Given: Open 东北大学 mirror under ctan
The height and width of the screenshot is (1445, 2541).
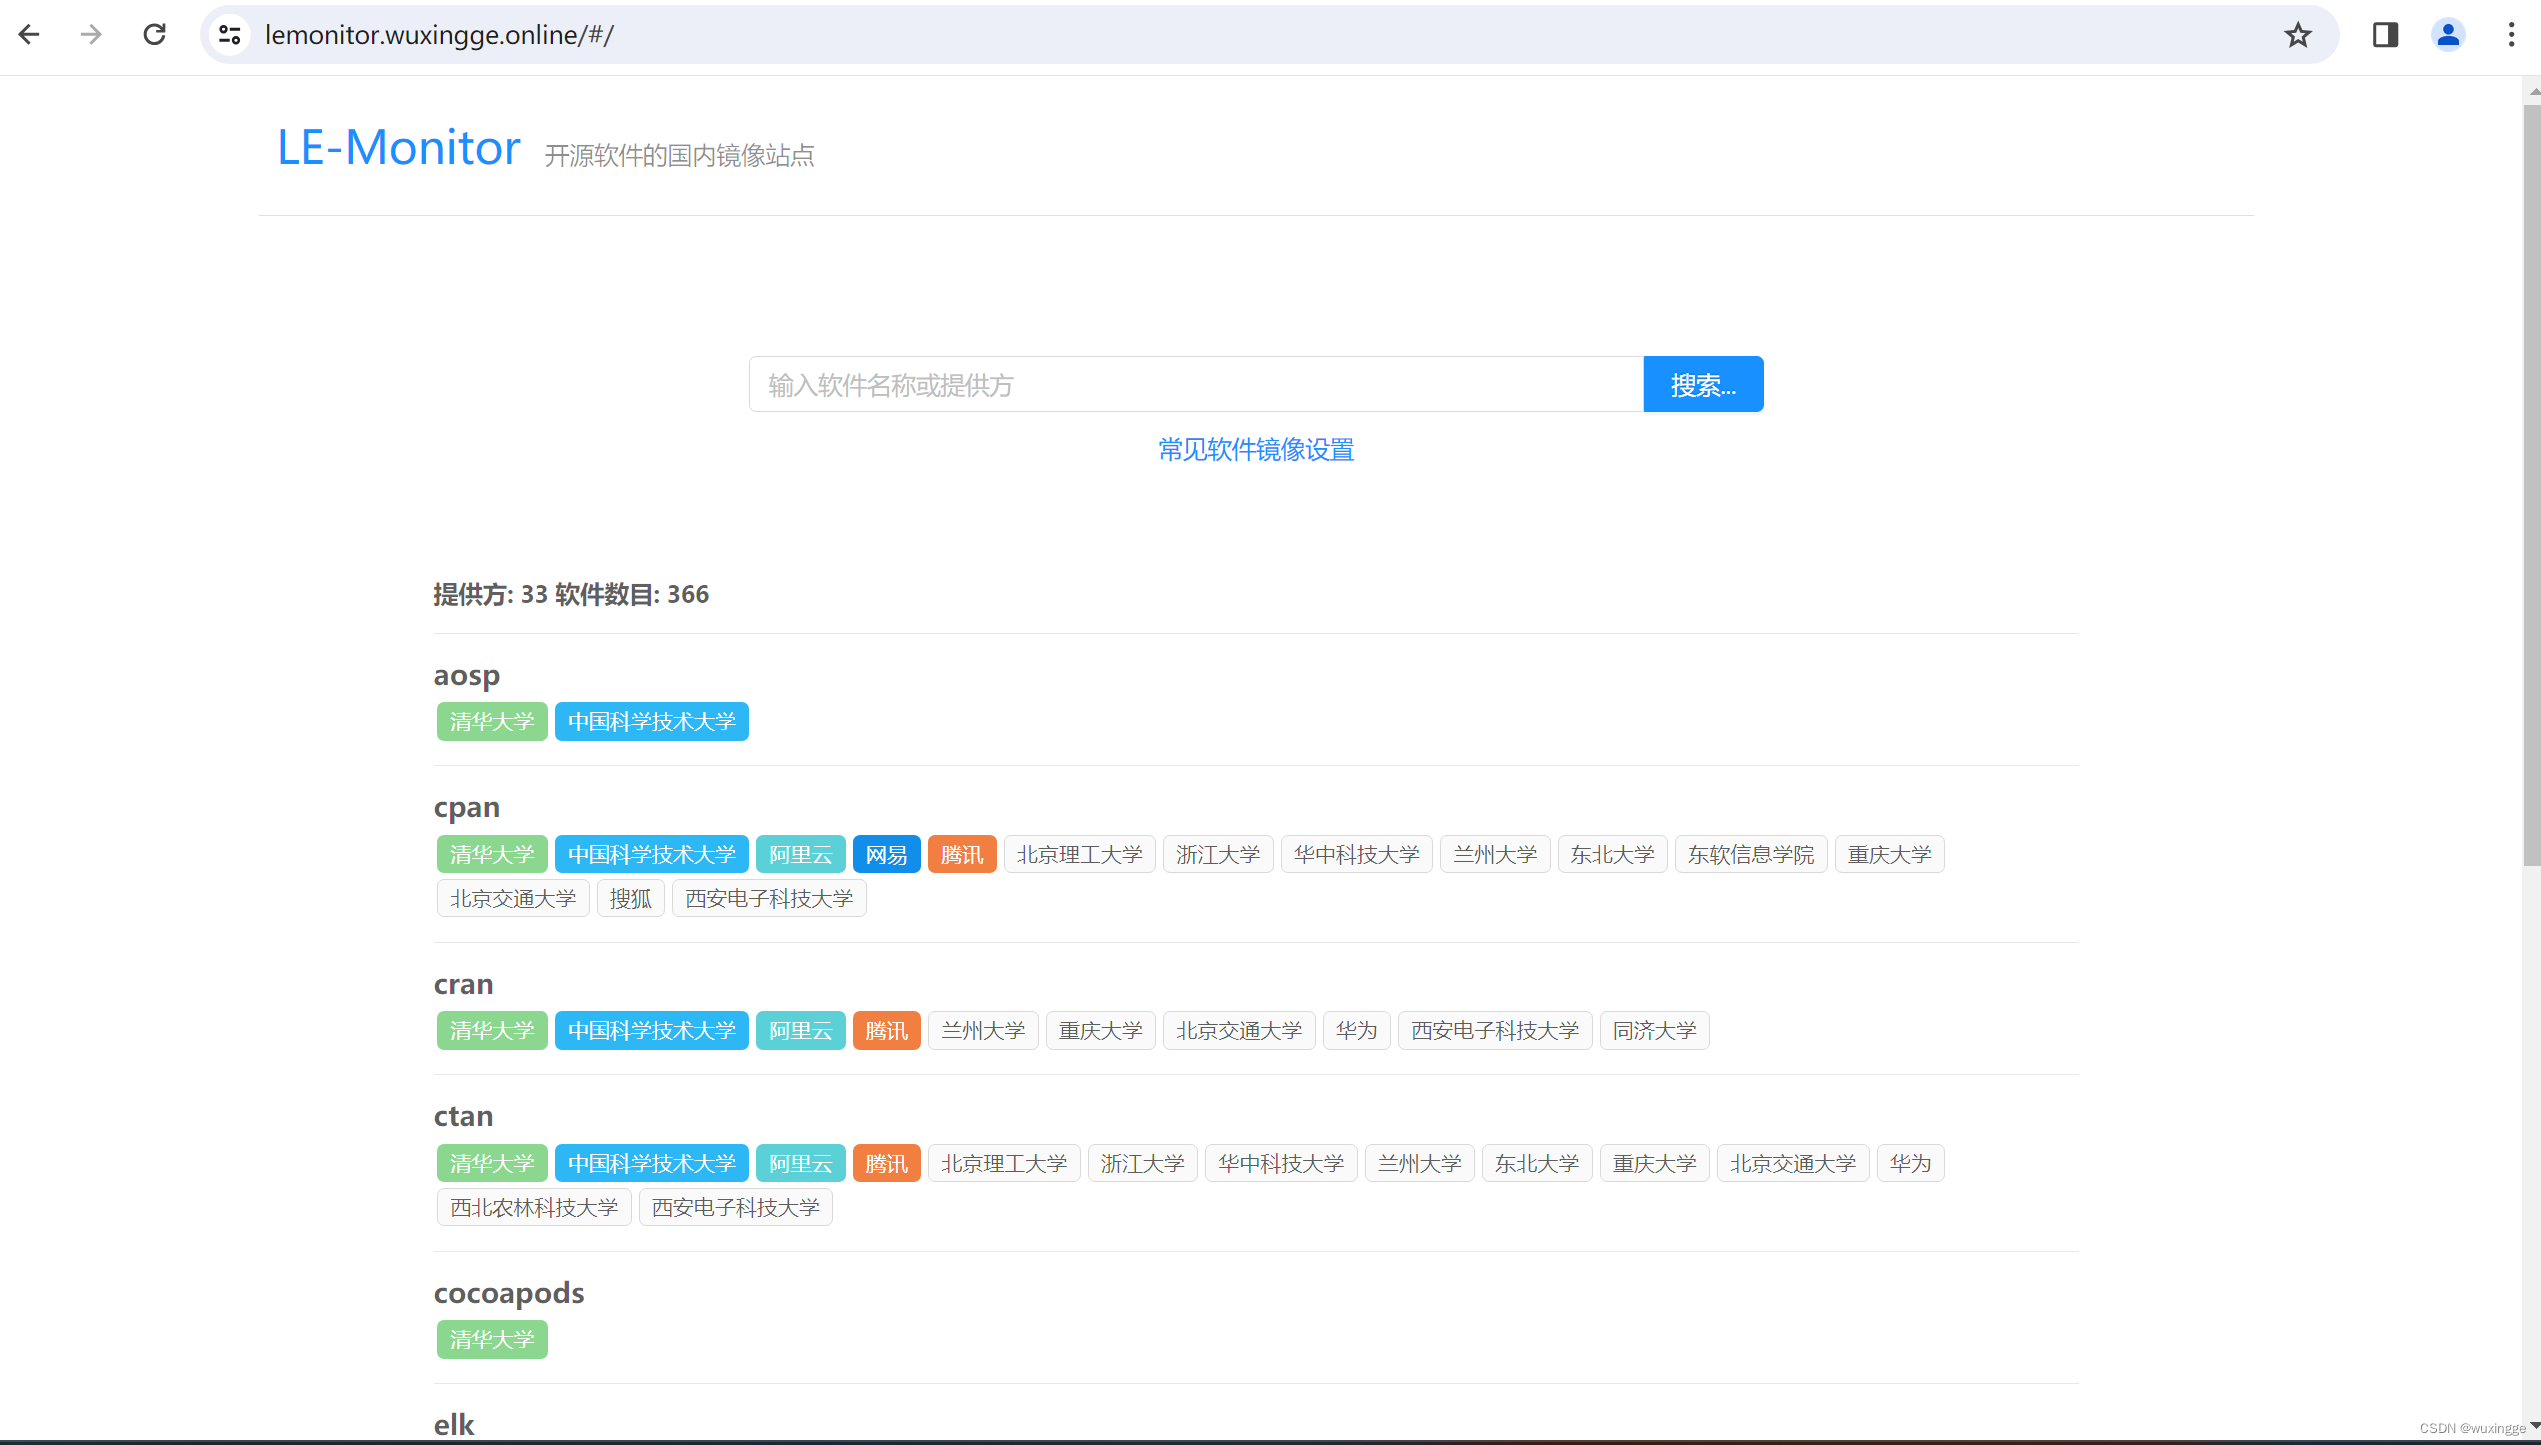Looking at the screenshot, I should [1537, 1164].
